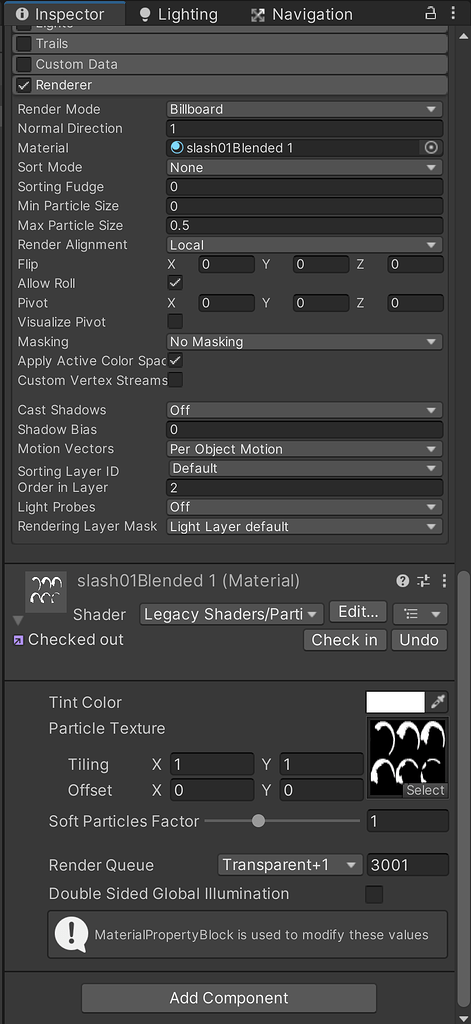Screen dimensions: 471x1024
Task: Click the Add Component button
Action: [229, 998]
